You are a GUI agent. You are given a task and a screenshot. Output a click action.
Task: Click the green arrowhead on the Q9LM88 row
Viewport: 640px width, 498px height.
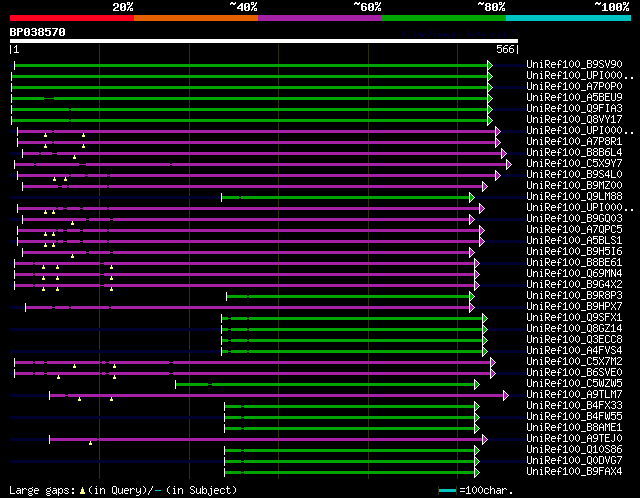471,197
